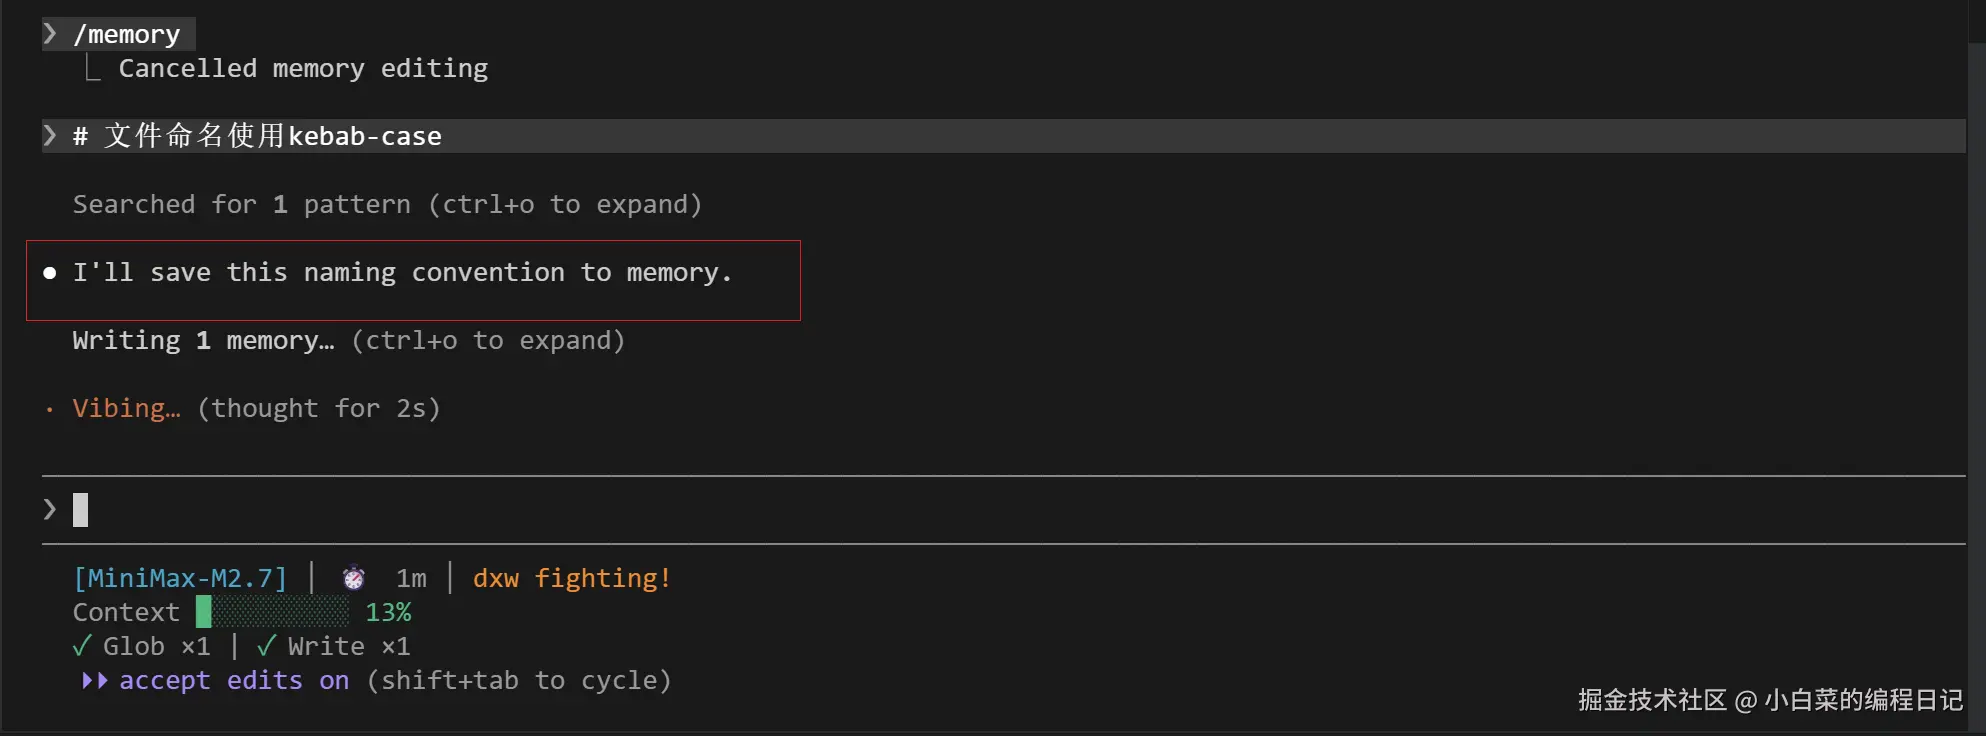The width and height of the screenshot is (1986, 736).
Task: Click the green checkmark beside Glob
Action: click(x=82, y=646)
